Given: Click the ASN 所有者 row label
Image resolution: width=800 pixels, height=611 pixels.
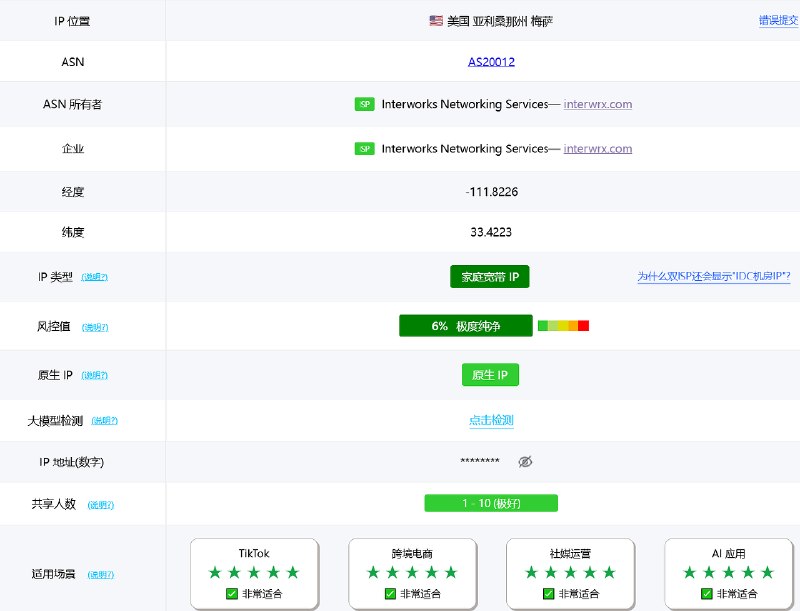Looking at the screenshot, I should point(72,104).
